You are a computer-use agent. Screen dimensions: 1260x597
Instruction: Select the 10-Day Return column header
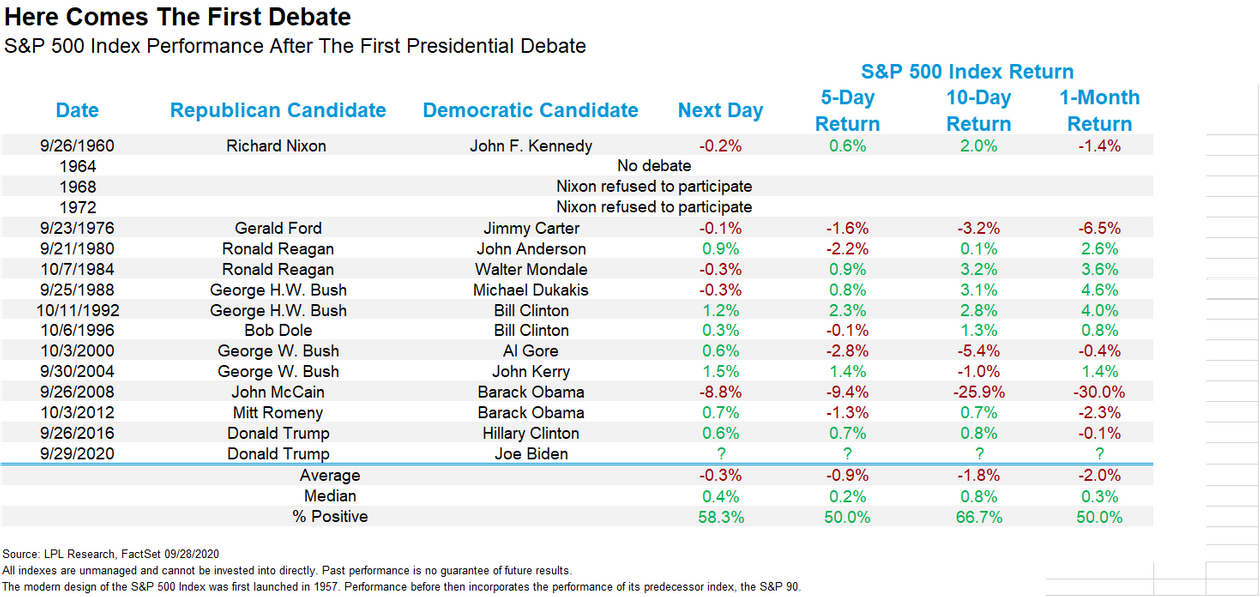point(978,111)
